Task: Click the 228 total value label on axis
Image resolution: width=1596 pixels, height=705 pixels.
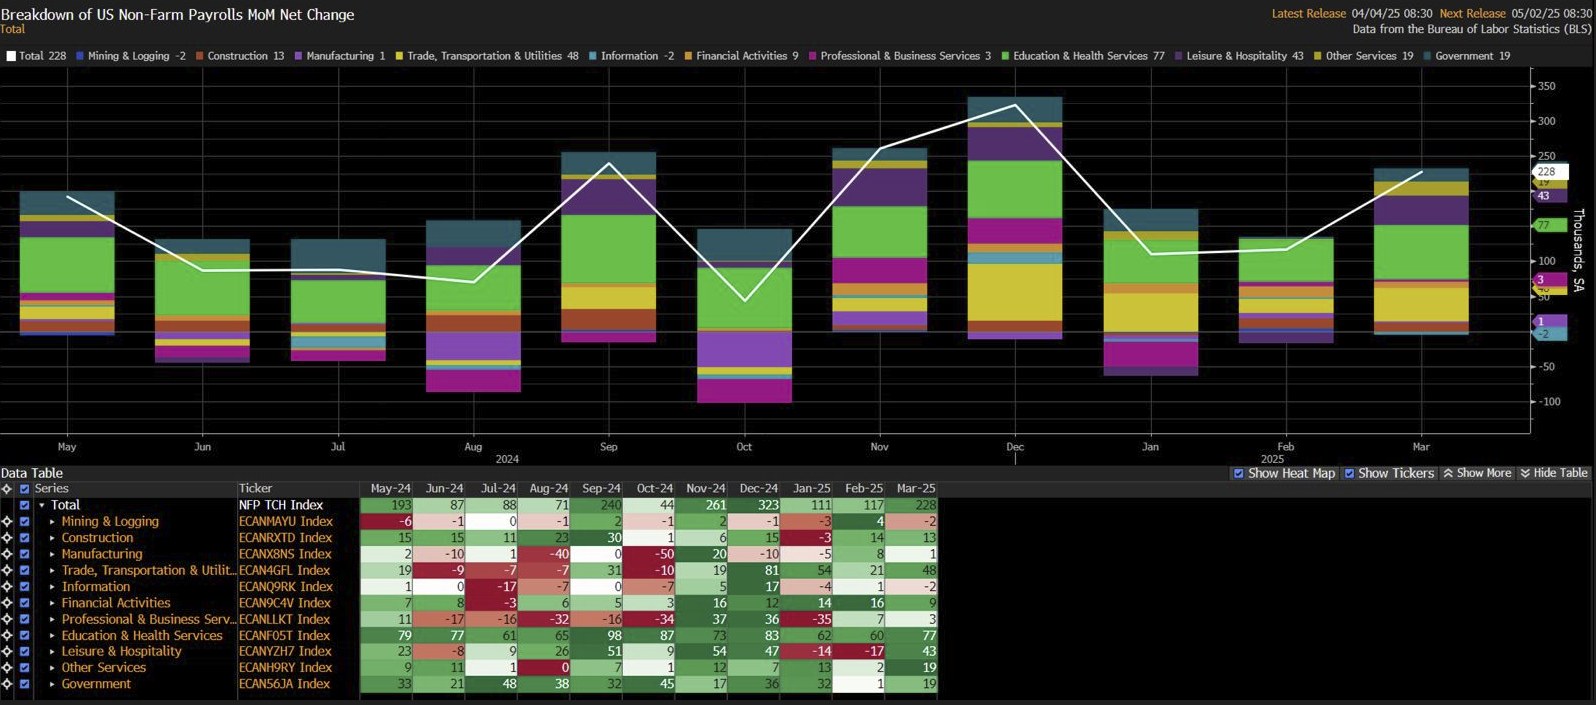Action: [x=1547, y=172]
